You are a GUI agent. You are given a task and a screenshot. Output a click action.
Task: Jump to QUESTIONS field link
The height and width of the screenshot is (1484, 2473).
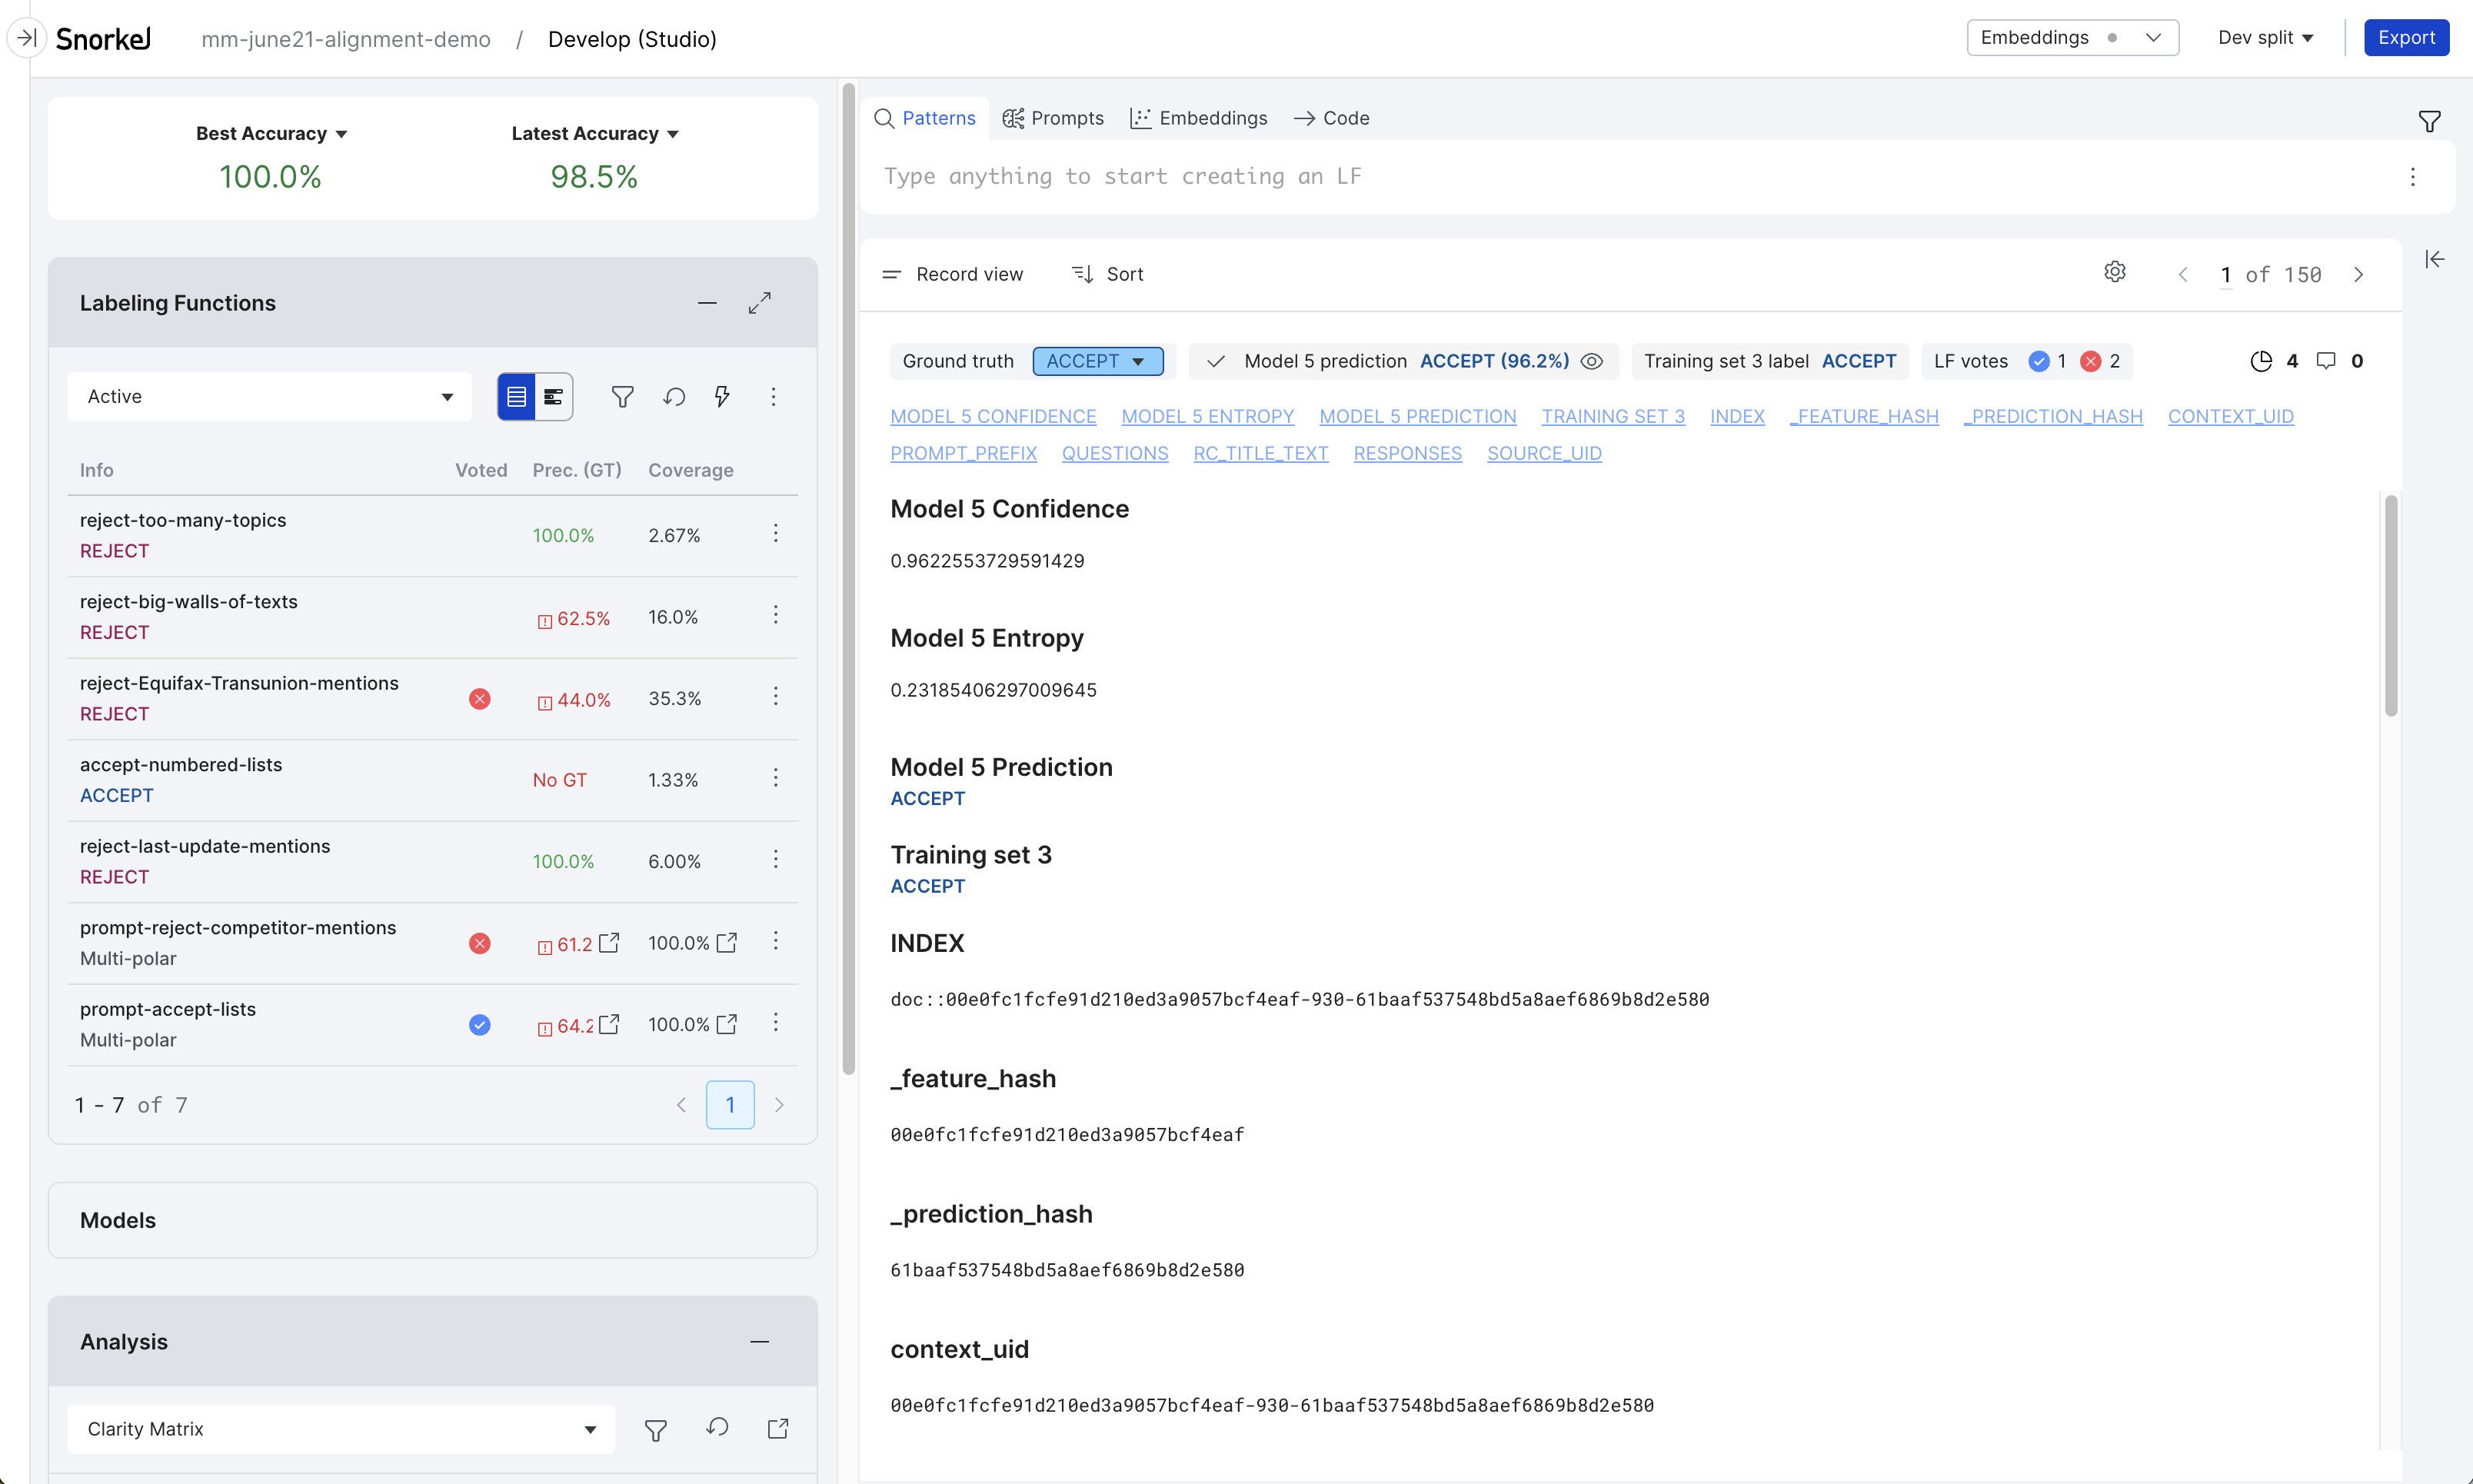pos(1115,453)
